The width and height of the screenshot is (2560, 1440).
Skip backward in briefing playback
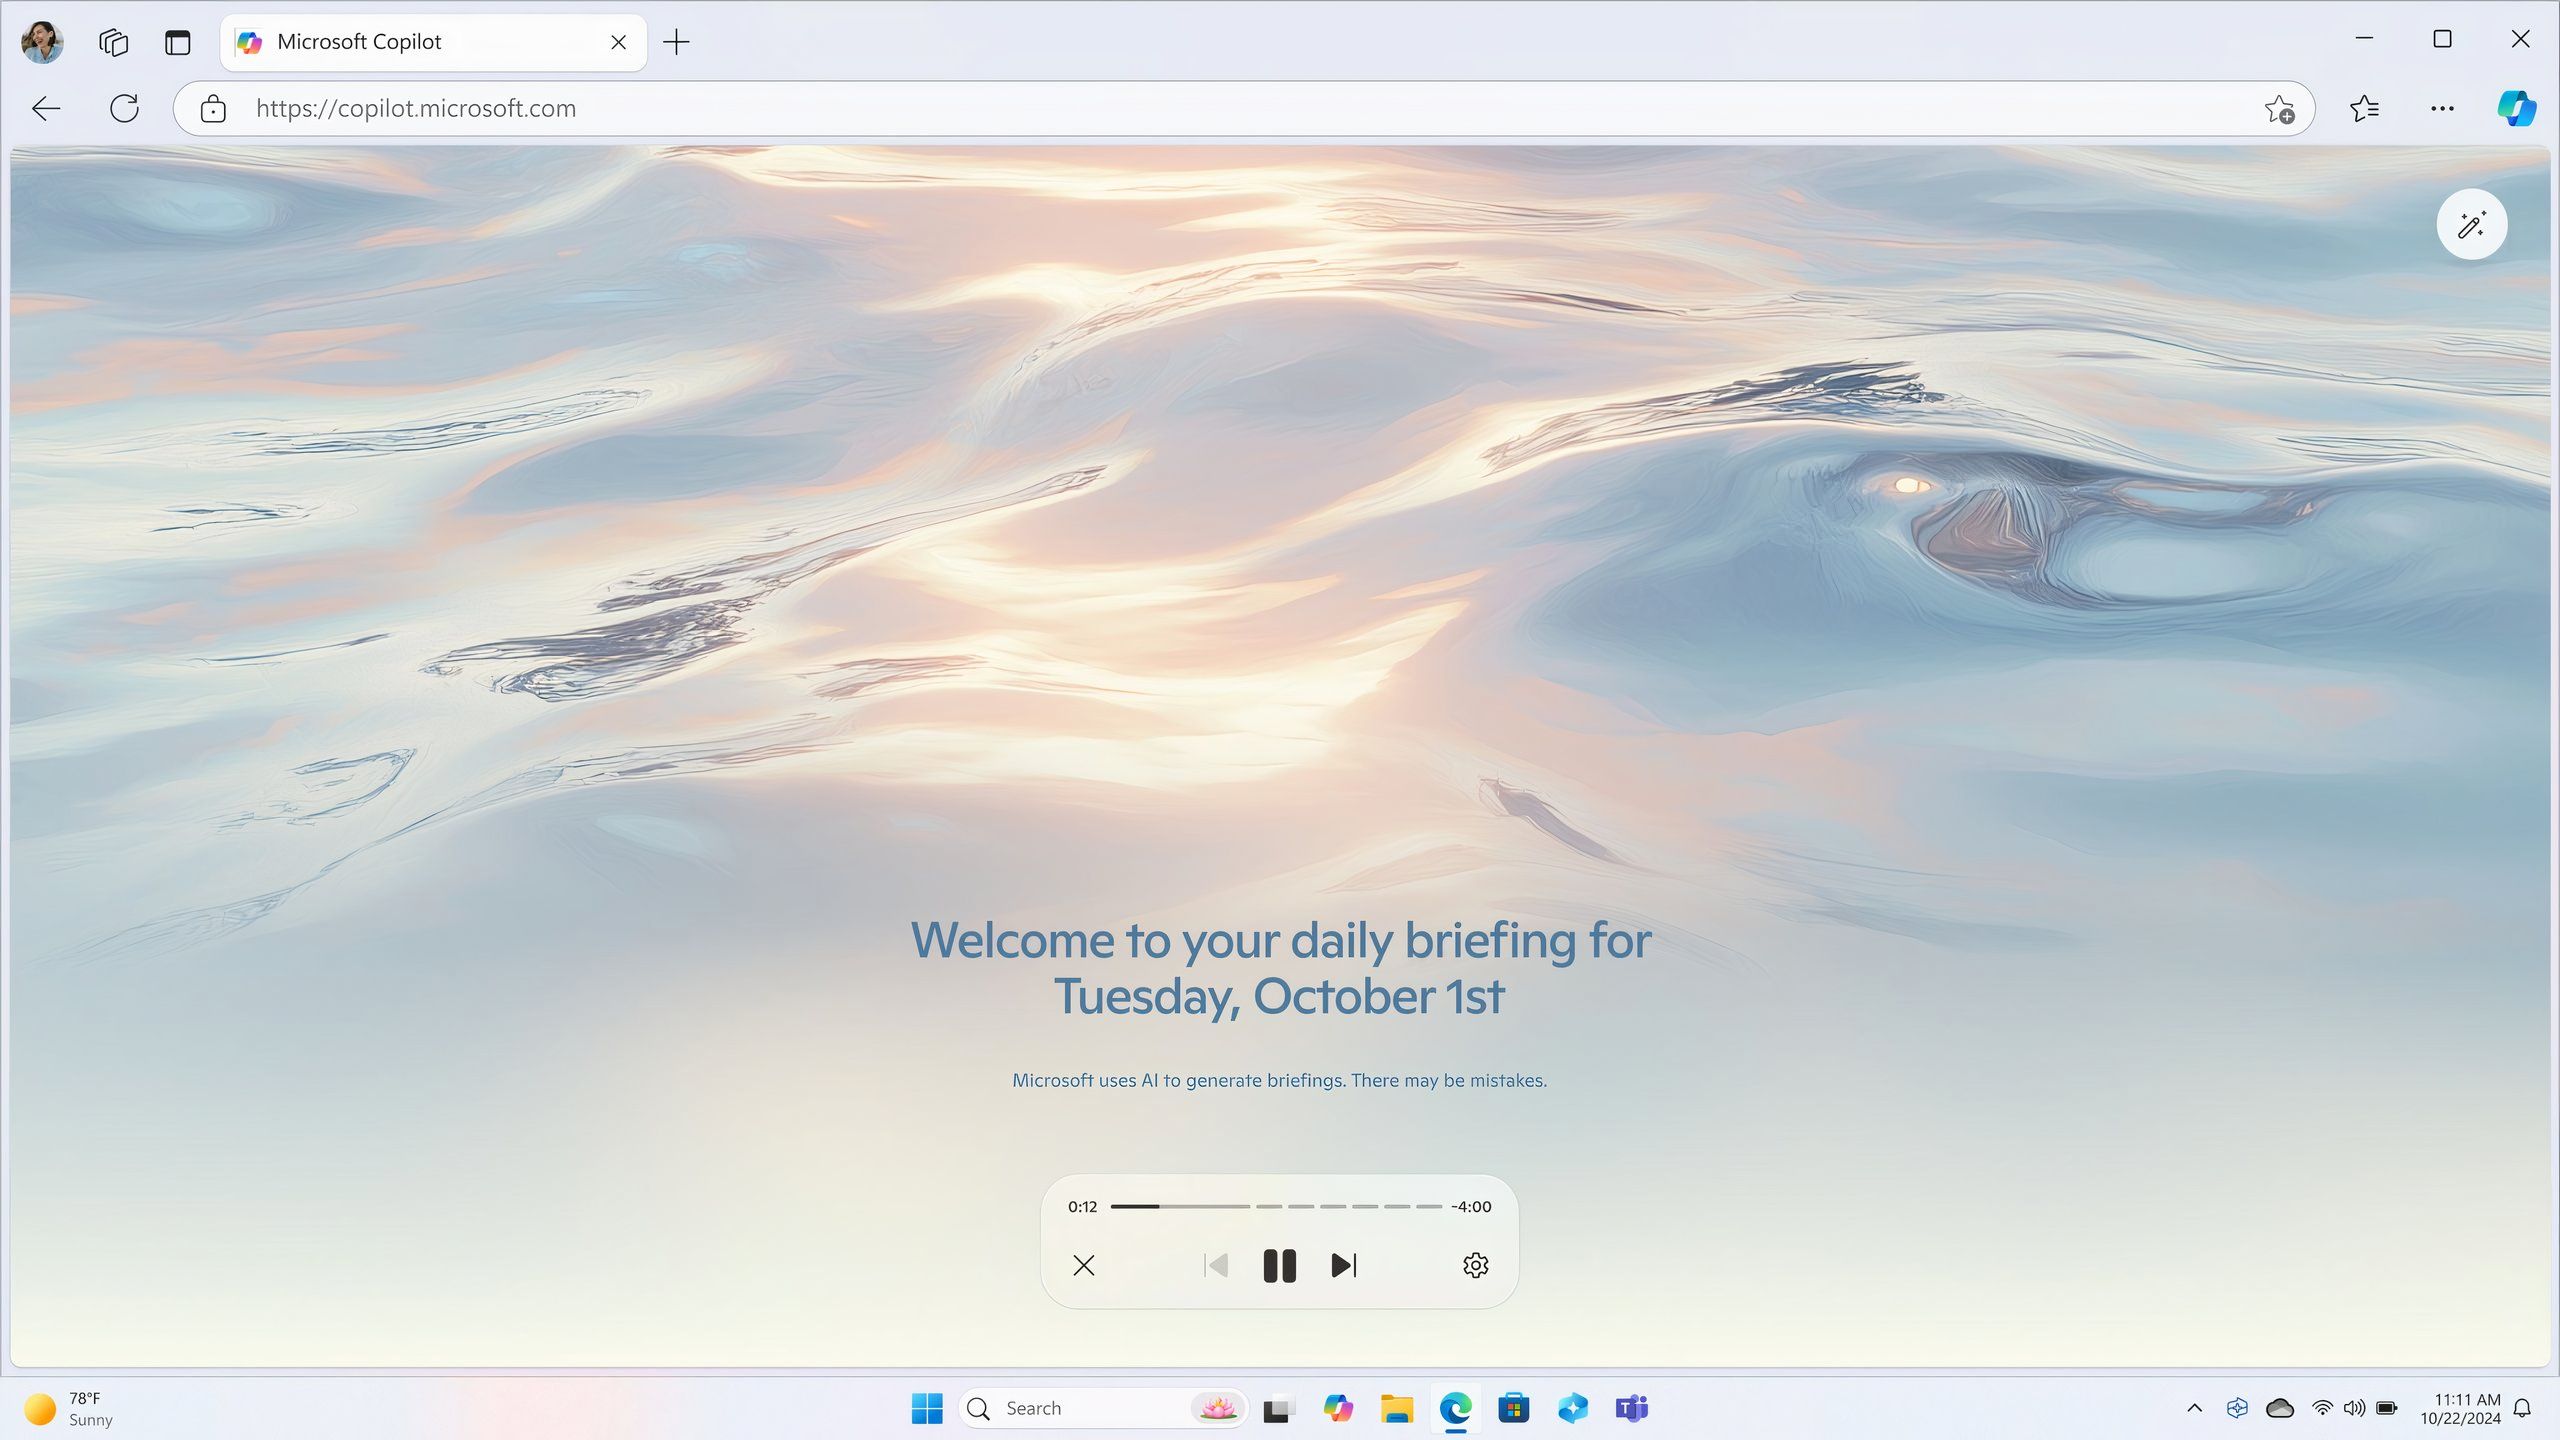tap(1217, 1264)
